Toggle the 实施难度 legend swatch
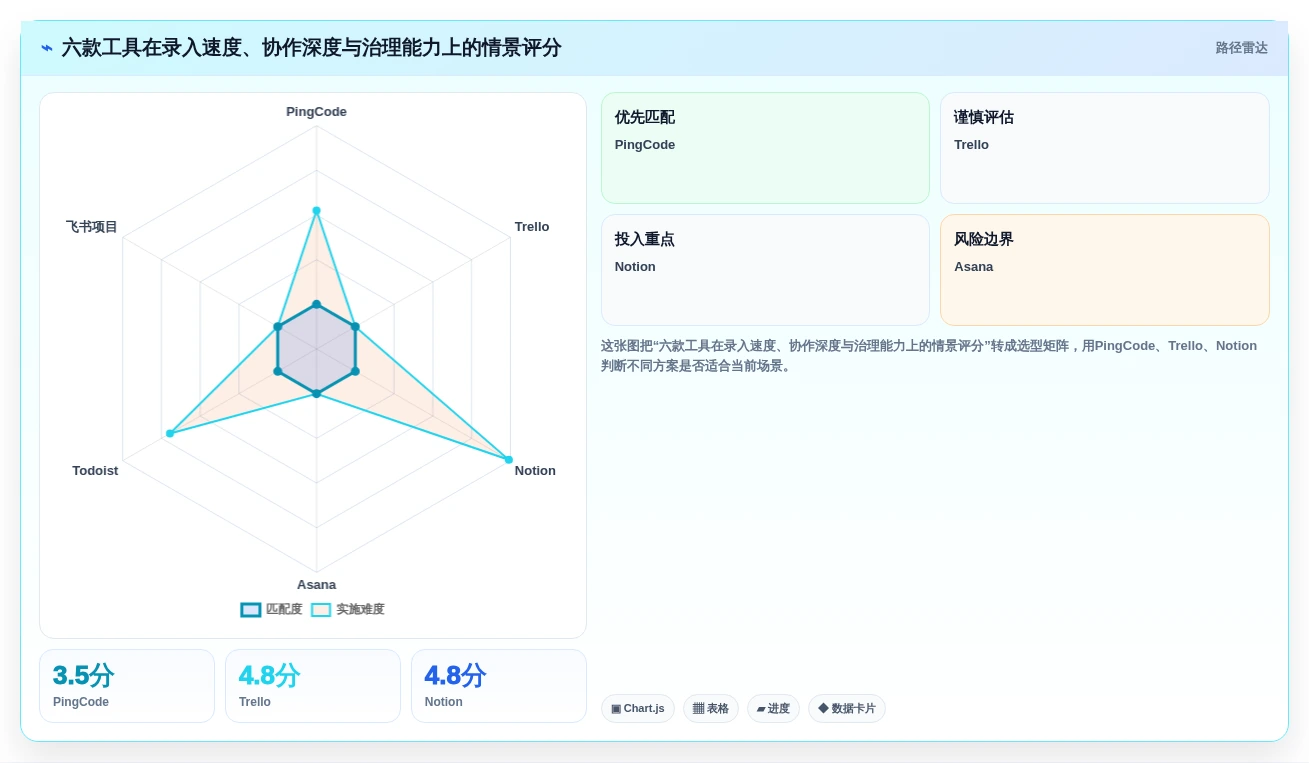1309x763 pixels. tap(321, 609)
